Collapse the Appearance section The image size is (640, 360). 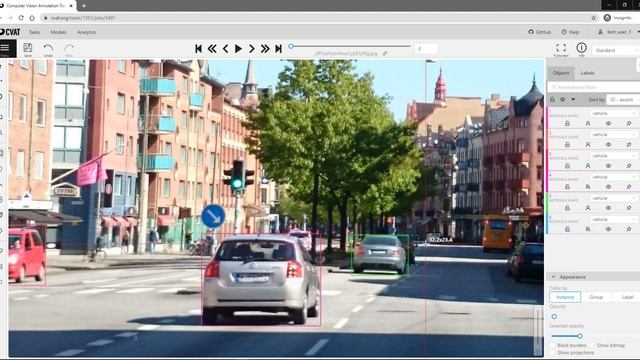tap(594, 277)
